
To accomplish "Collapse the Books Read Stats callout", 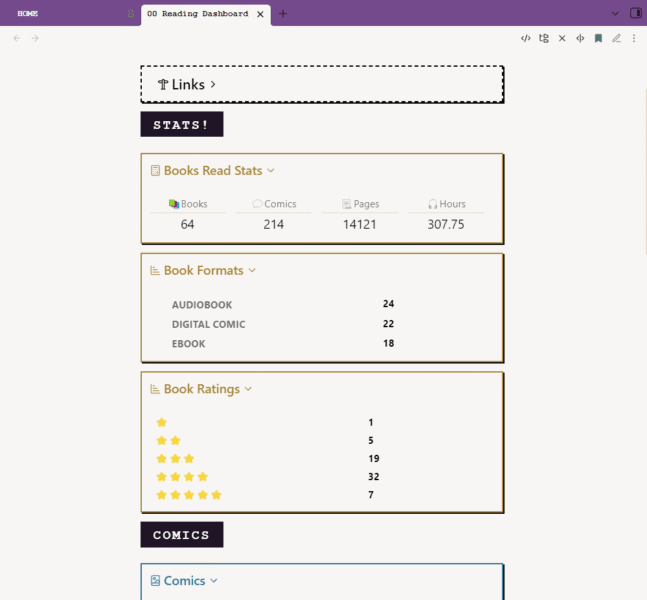I will 271,171.
